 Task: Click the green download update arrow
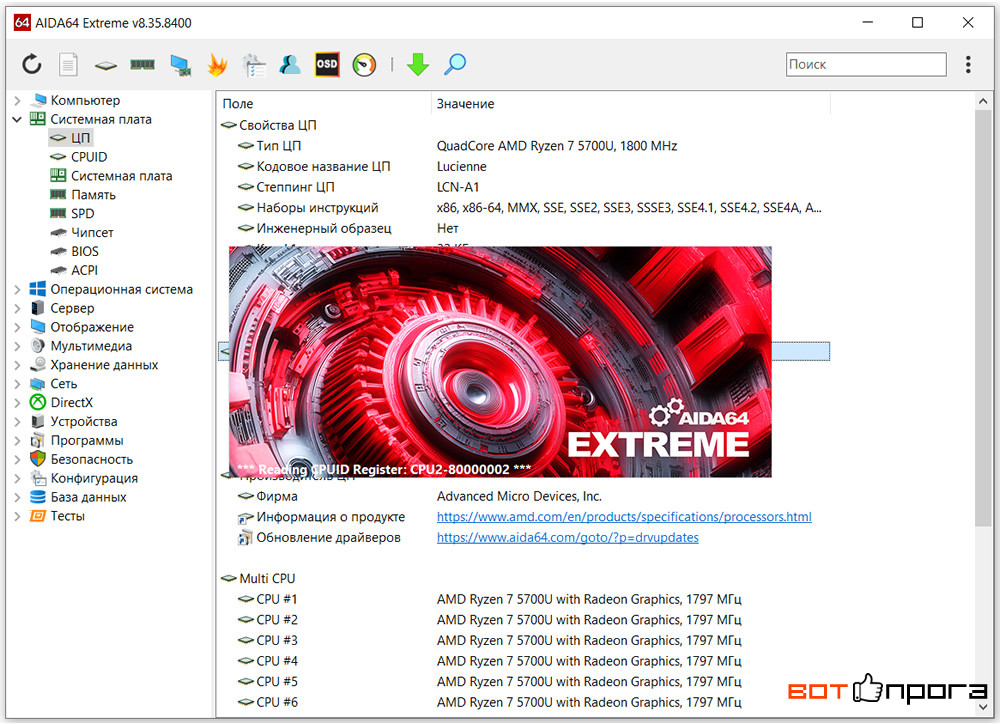click(x=418, y=64)
